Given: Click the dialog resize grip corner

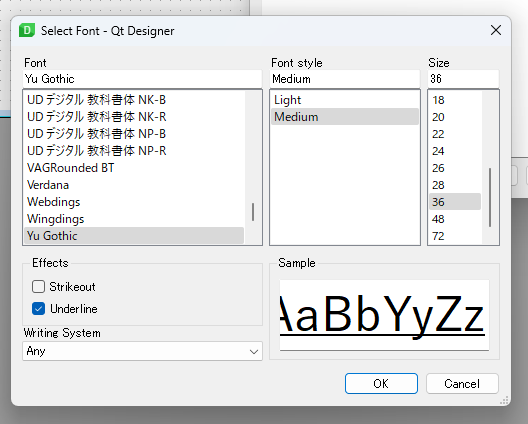Looking at the screenshot, I should 504,400.
